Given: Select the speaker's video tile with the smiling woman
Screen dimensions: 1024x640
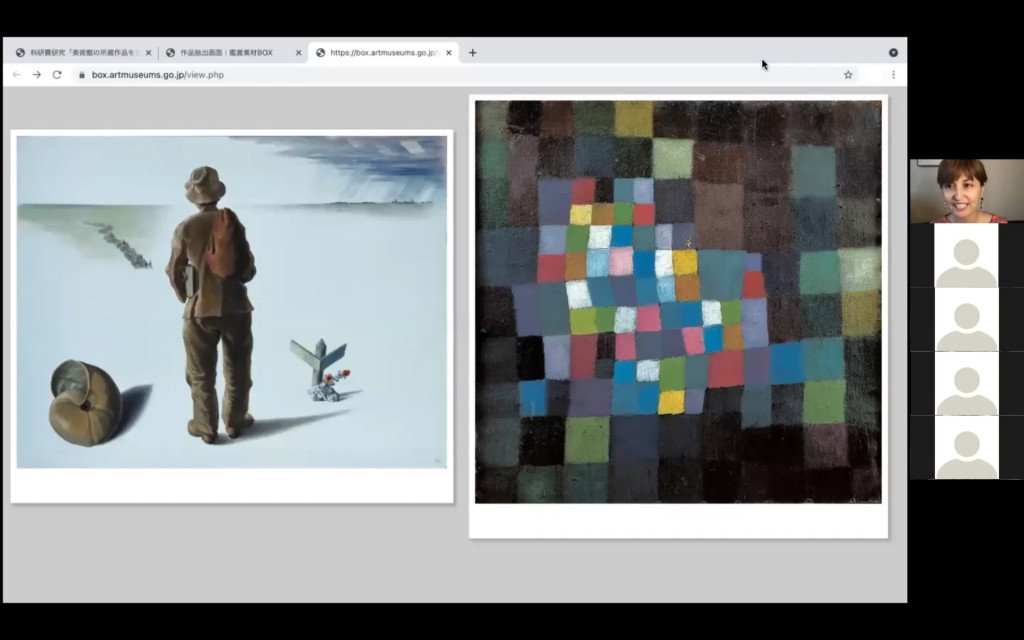Looking at the screenshot, I should point(967,191).
